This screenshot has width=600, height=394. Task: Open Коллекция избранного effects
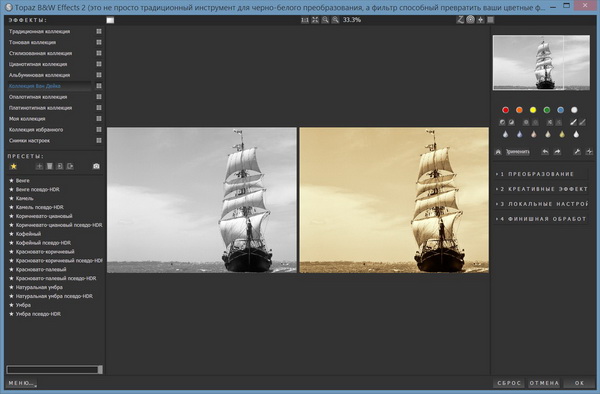[x=36, y=130]
